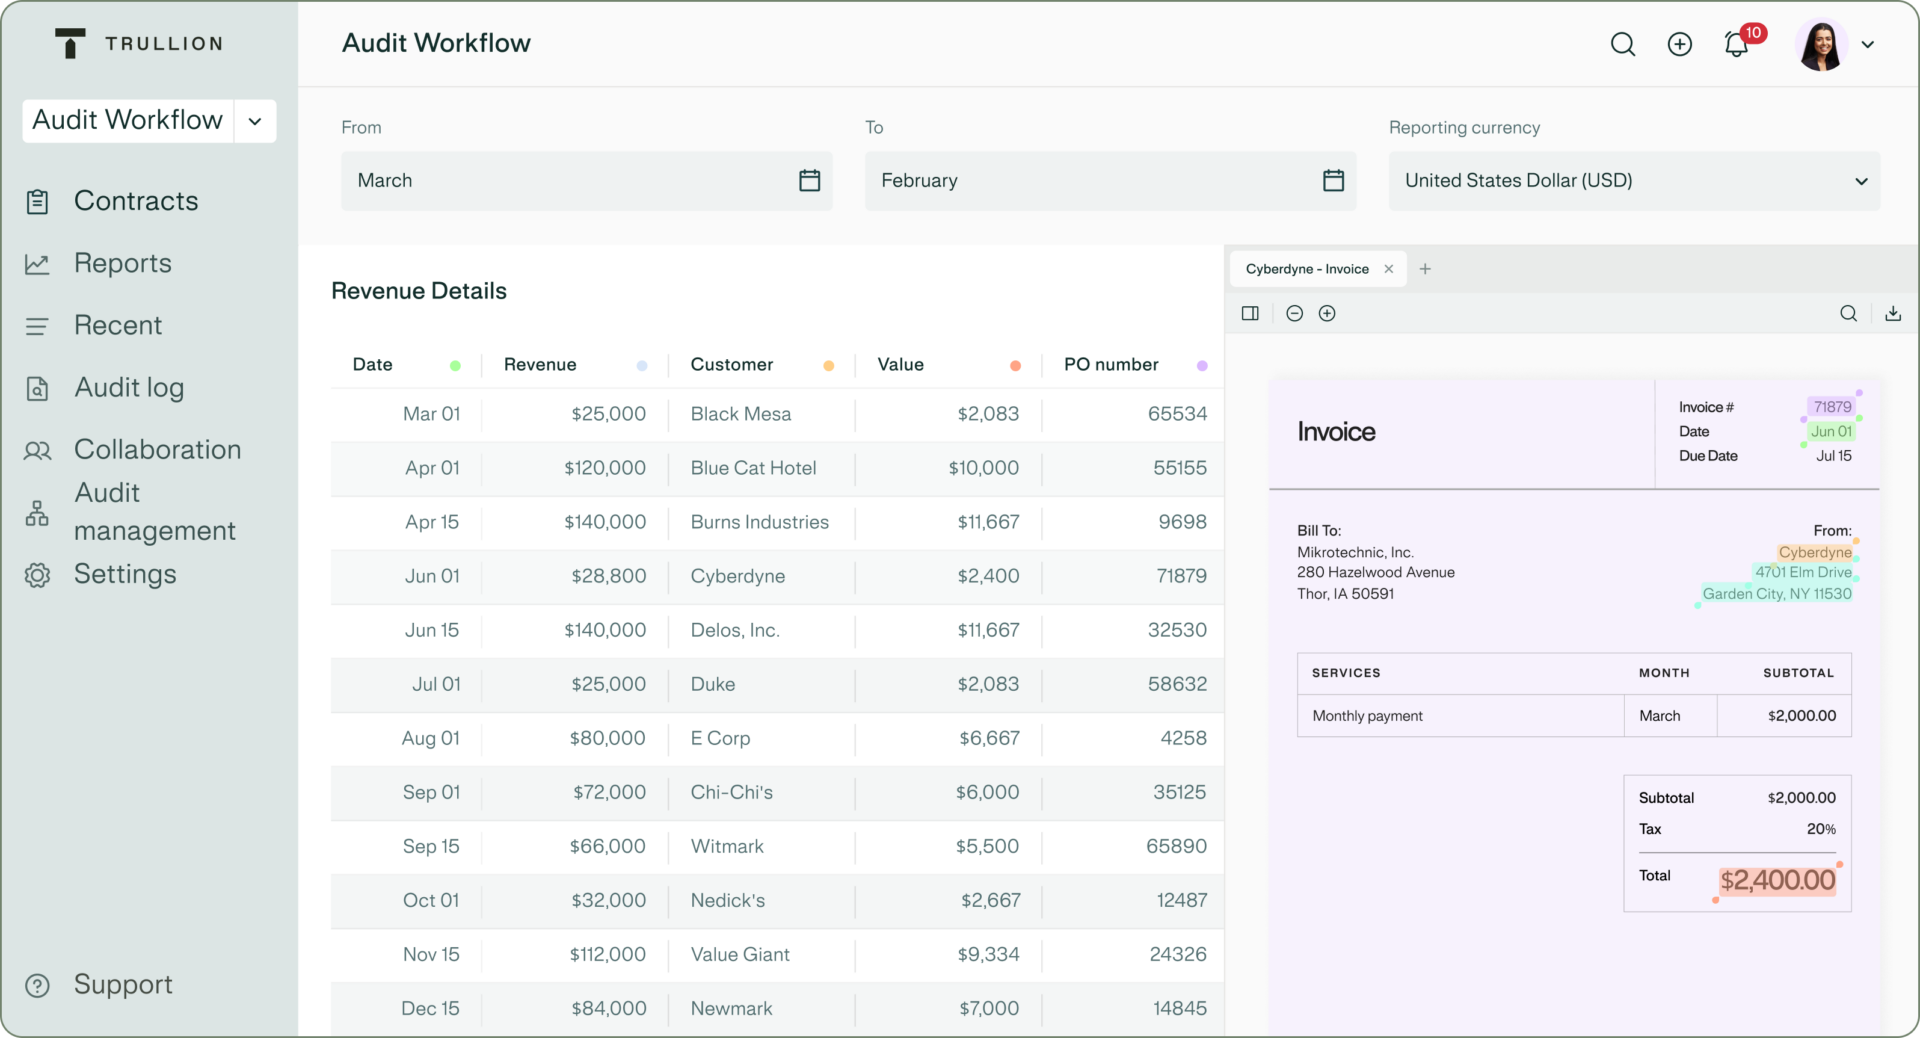Open Reports from the sidebar
Screen dimensions: 1920x1038
tap(122, 263)
